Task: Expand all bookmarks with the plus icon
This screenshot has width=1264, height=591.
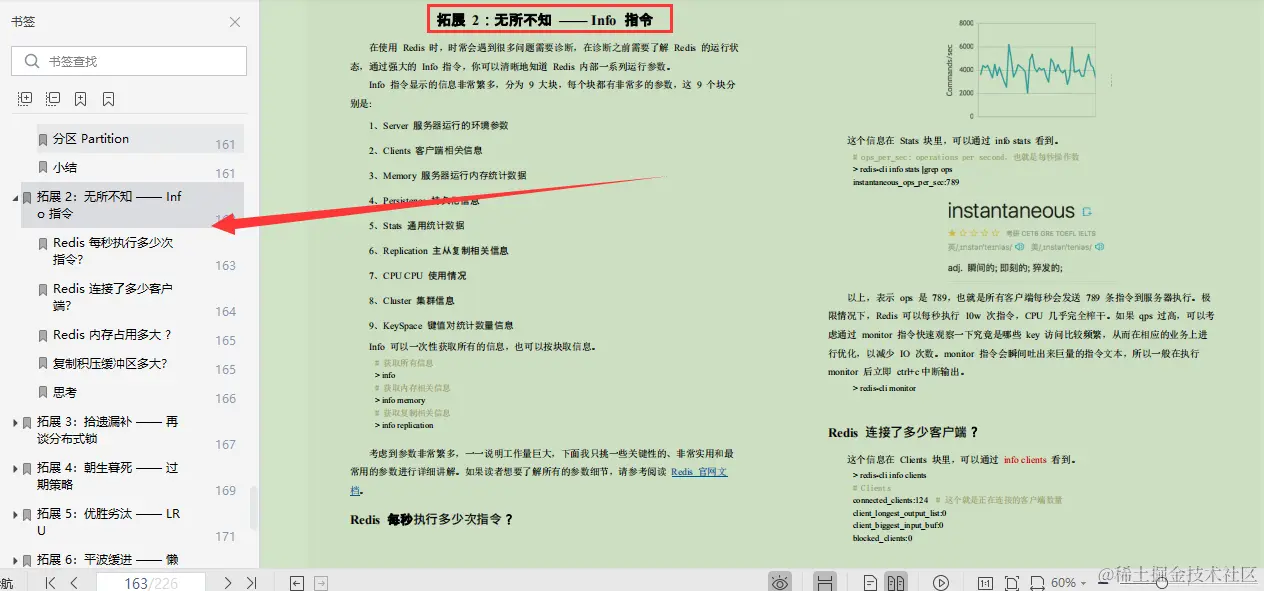Action: (x=24, y=98)
